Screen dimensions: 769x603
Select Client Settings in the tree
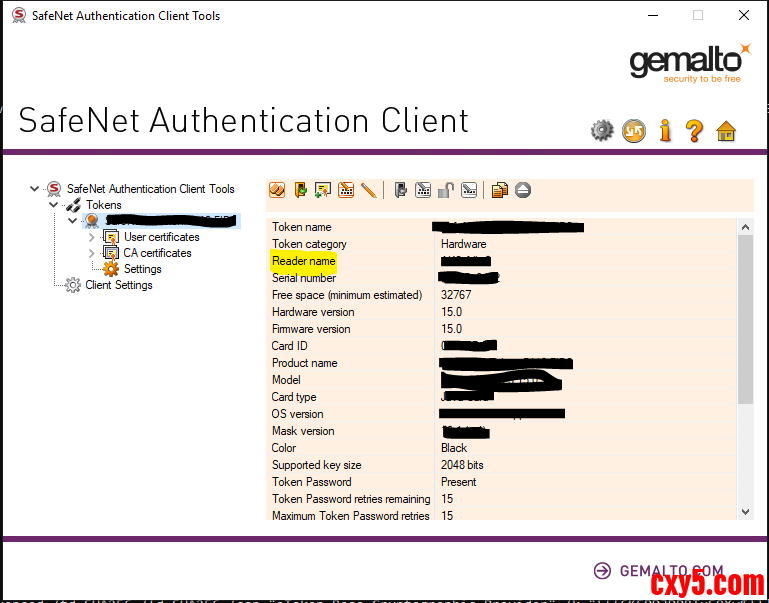click(118, 285)
